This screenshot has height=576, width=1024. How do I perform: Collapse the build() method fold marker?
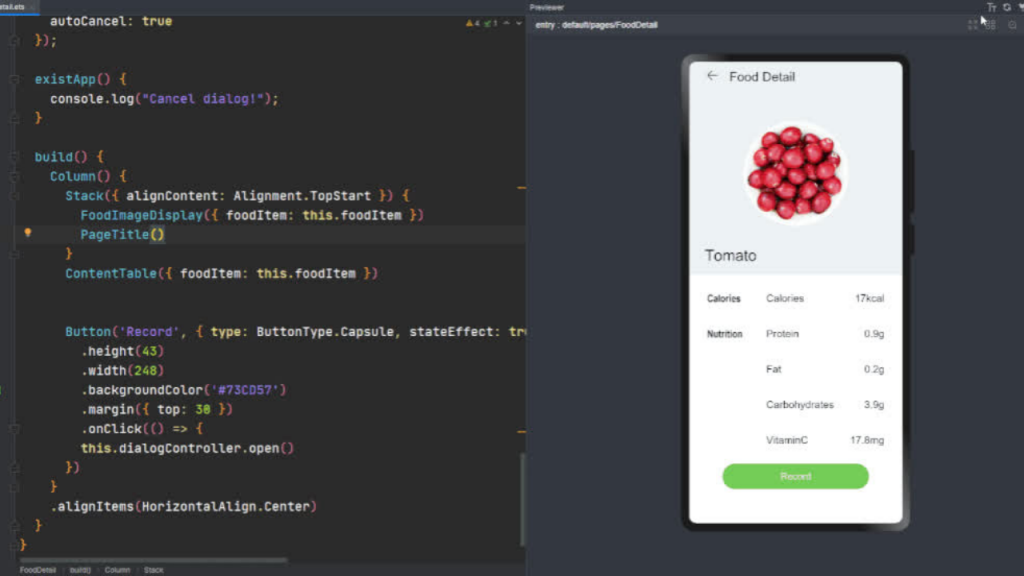tap(14, 157)
